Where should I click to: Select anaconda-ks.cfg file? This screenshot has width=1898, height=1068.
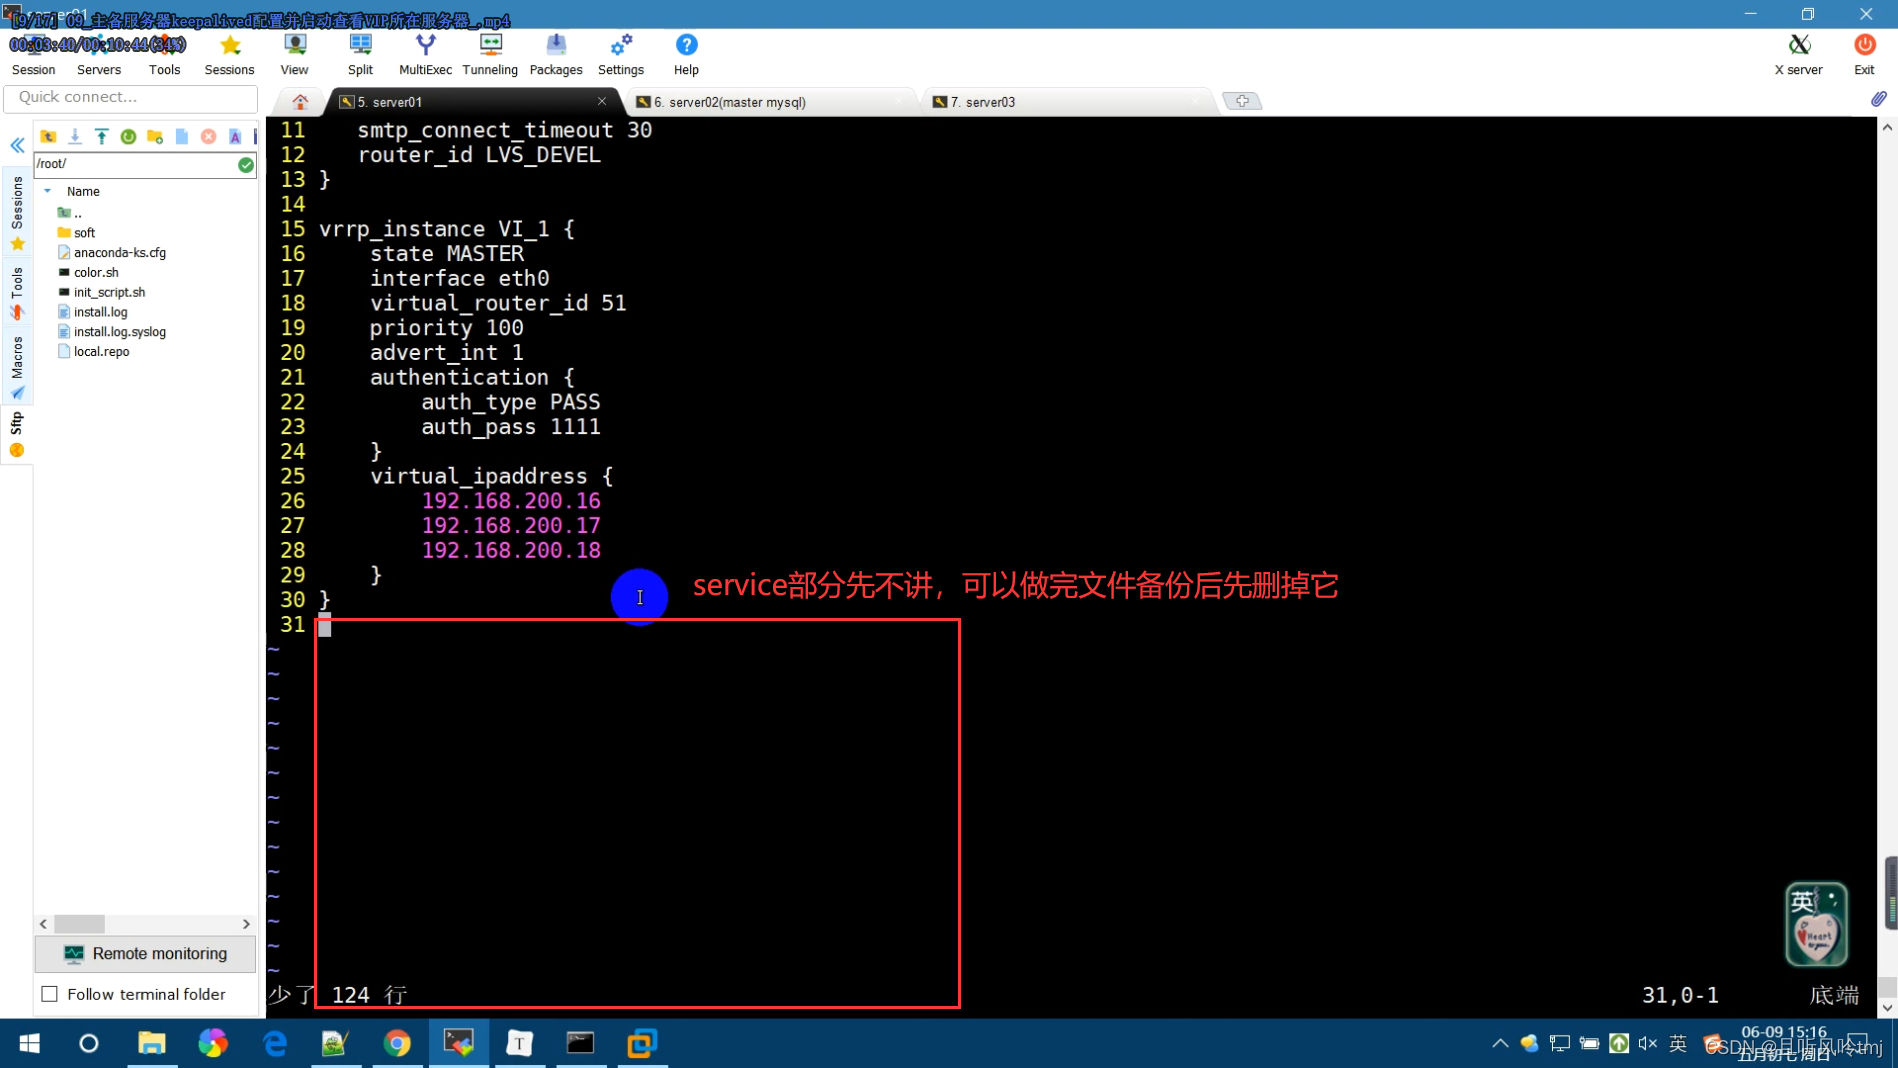[x=119, y=252]
